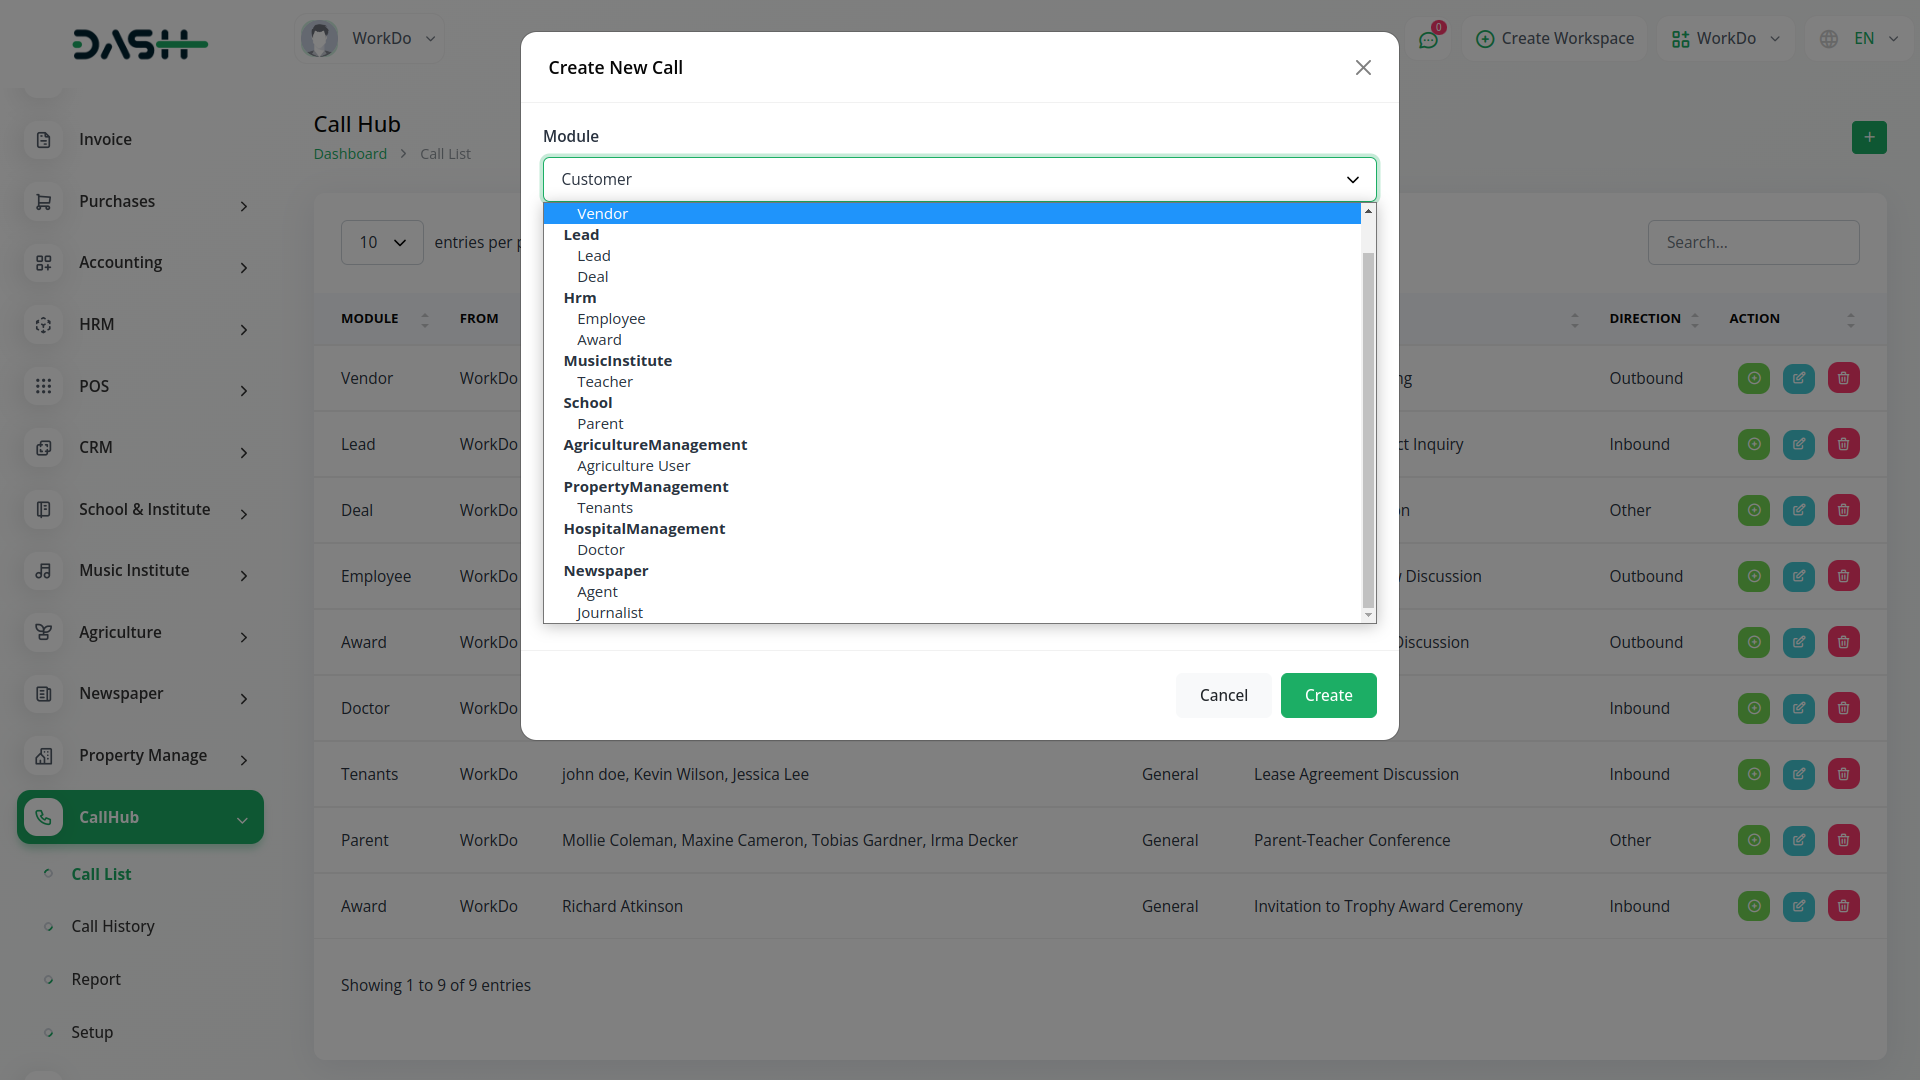Close the Create New Call dialog
The width and height of the screenshot is (1920, 1080).
tap(1362, 68)
